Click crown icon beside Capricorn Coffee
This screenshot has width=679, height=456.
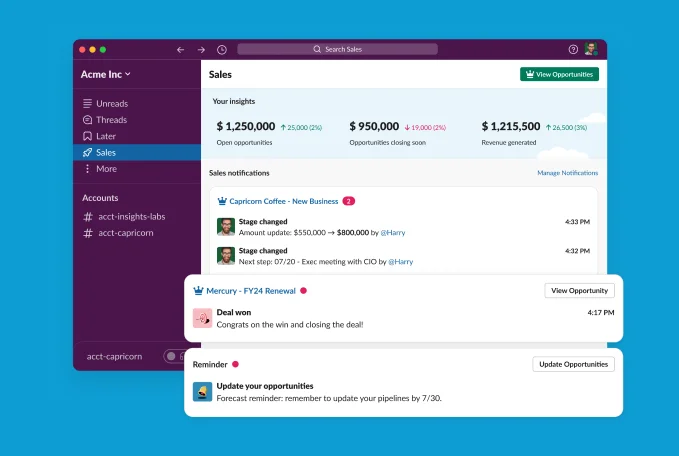[x=222, y=201]
